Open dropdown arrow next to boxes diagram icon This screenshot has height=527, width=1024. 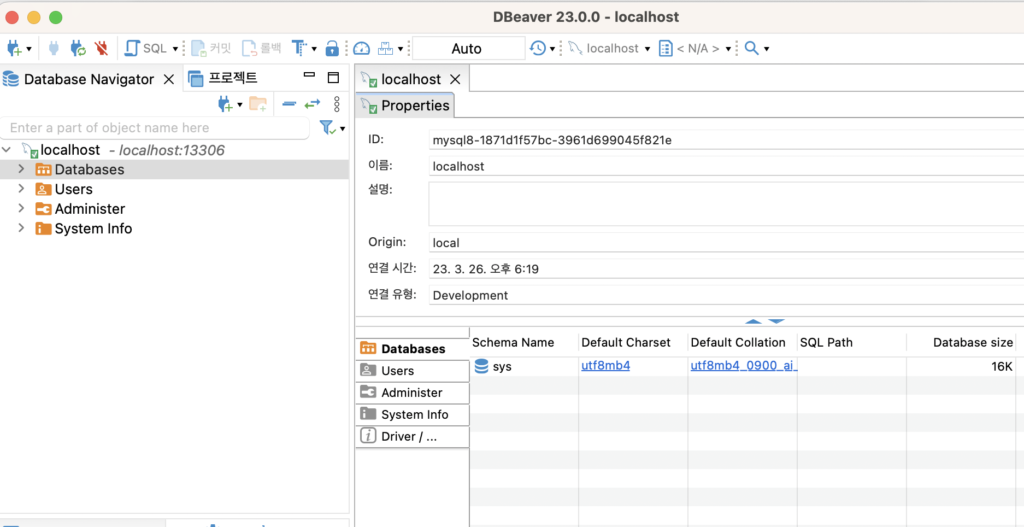[400, 49]
